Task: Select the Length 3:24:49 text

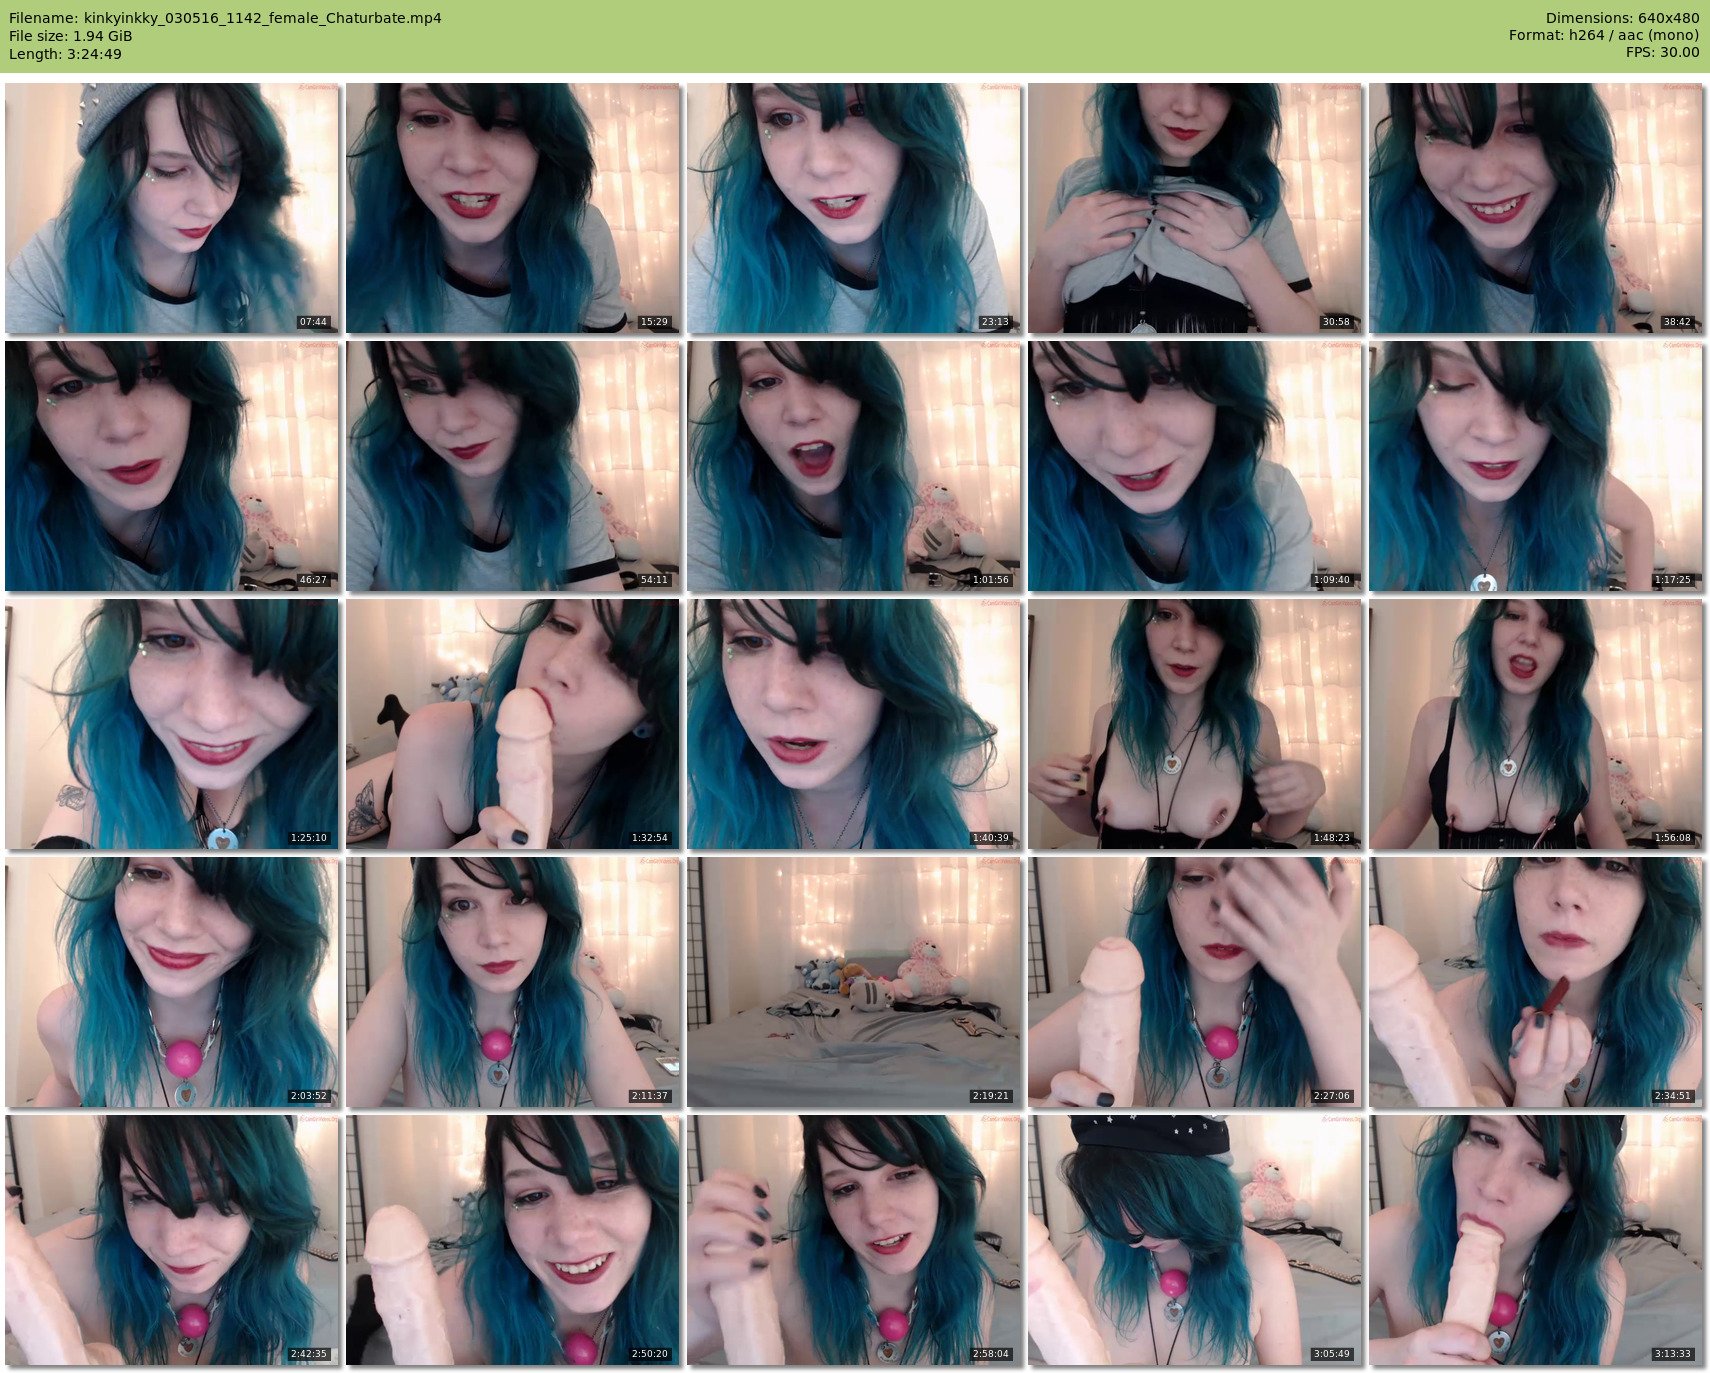Action: click(x=66, y=54)
